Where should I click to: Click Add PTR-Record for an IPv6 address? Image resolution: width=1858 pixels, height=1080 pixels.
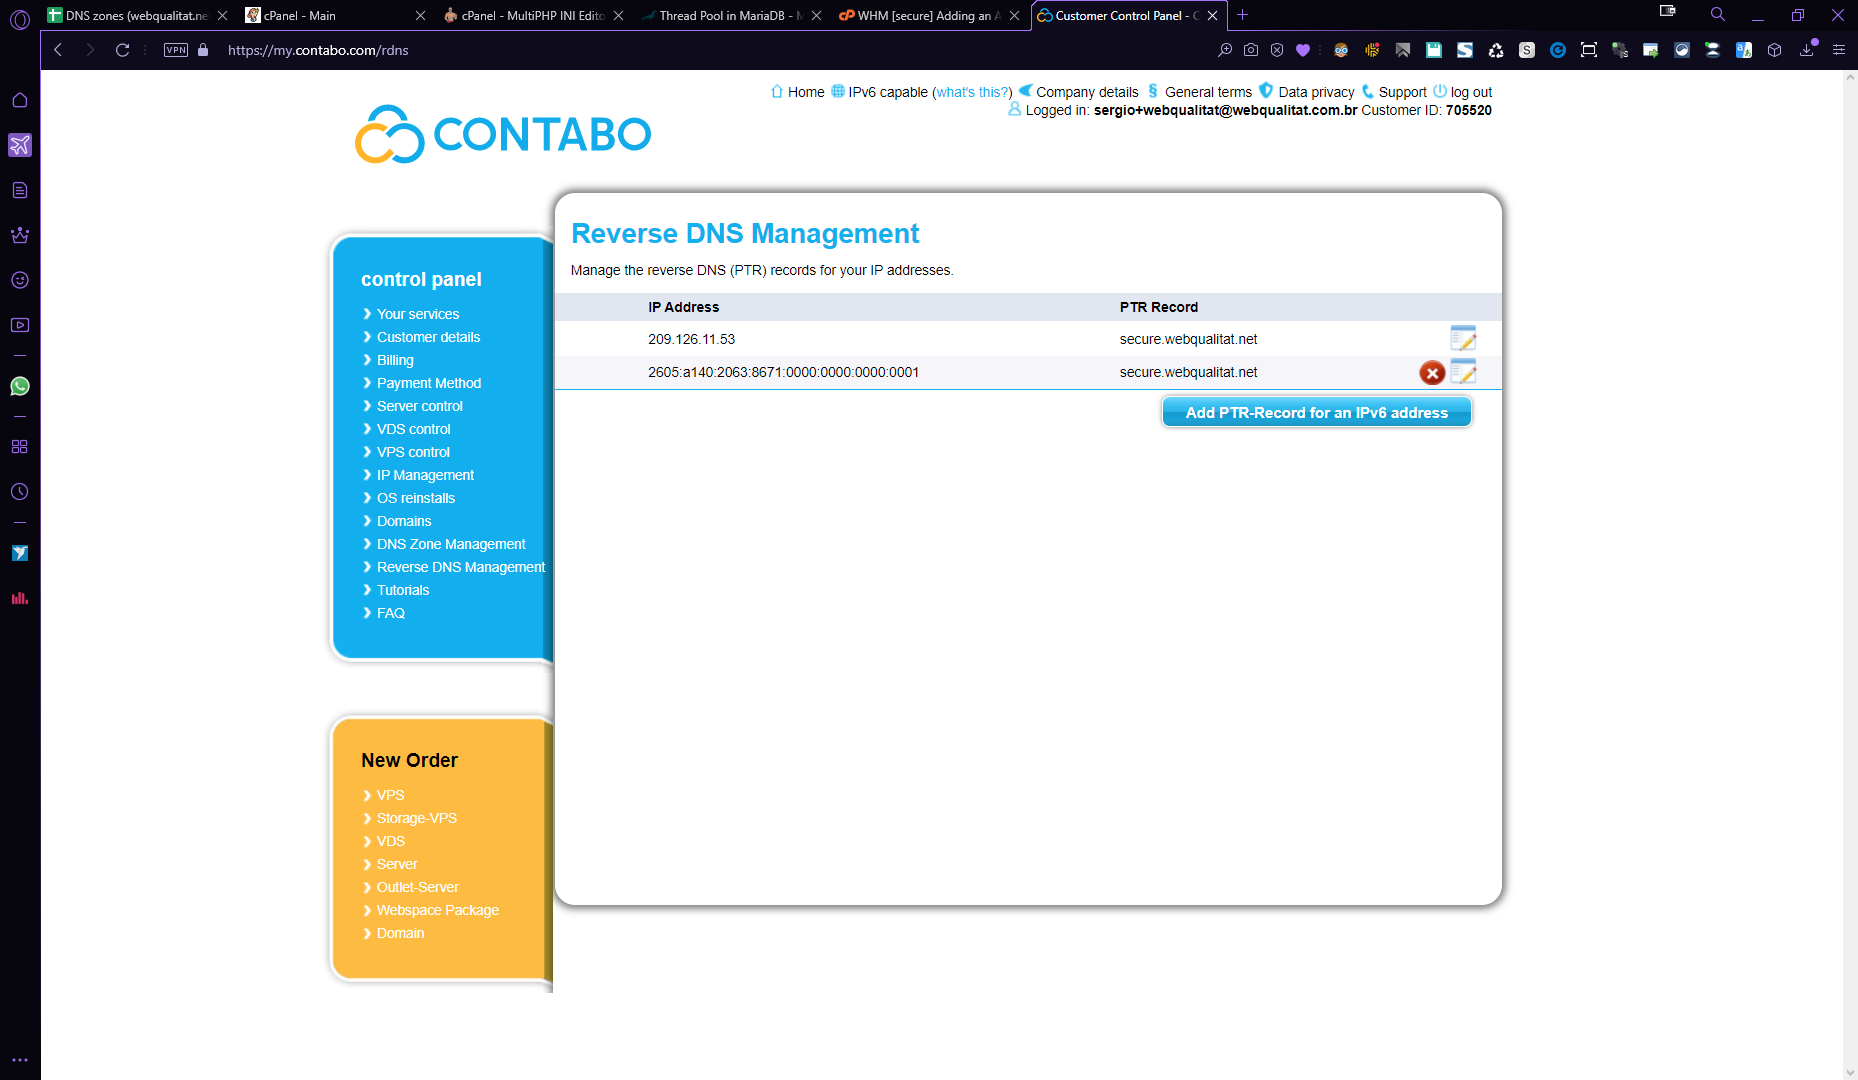click(1316, 412)
